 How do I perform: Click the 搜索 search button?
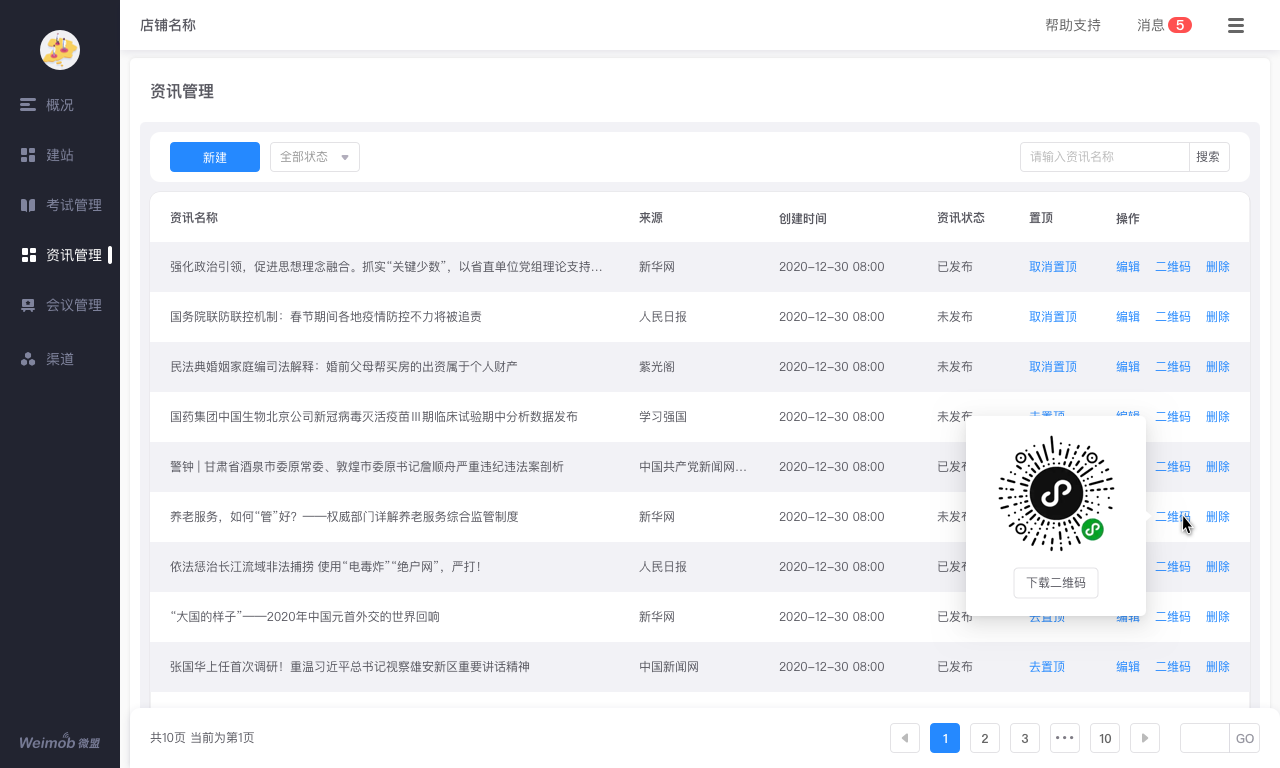(1208, 157)
